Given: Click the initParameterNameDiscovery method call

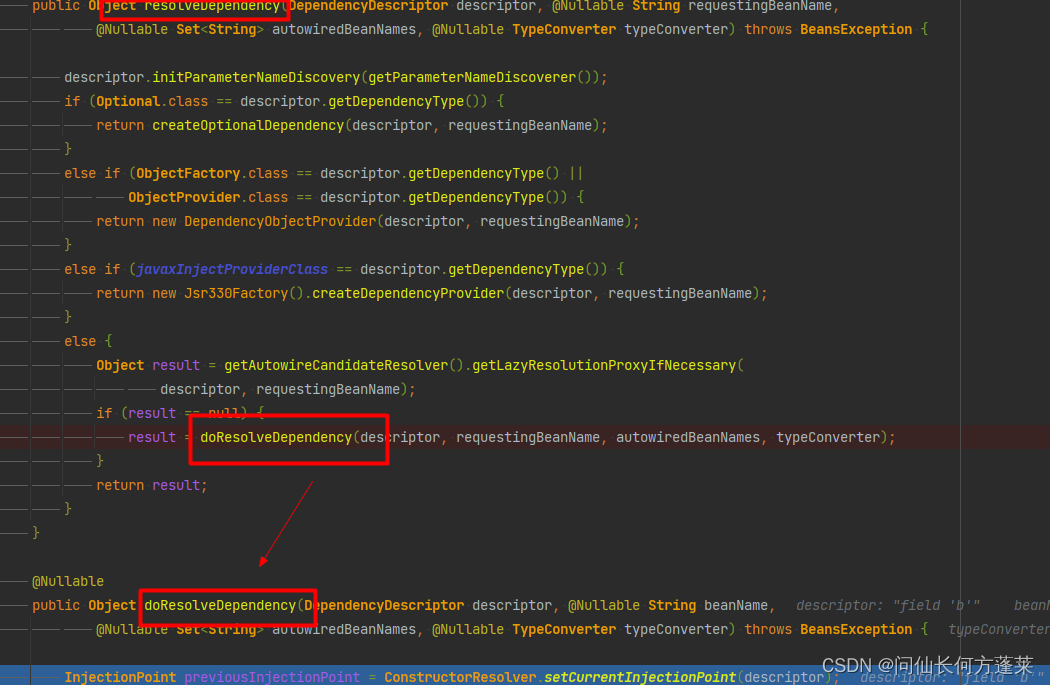Looking at the screenshot, I should click(x=256, y=78).
